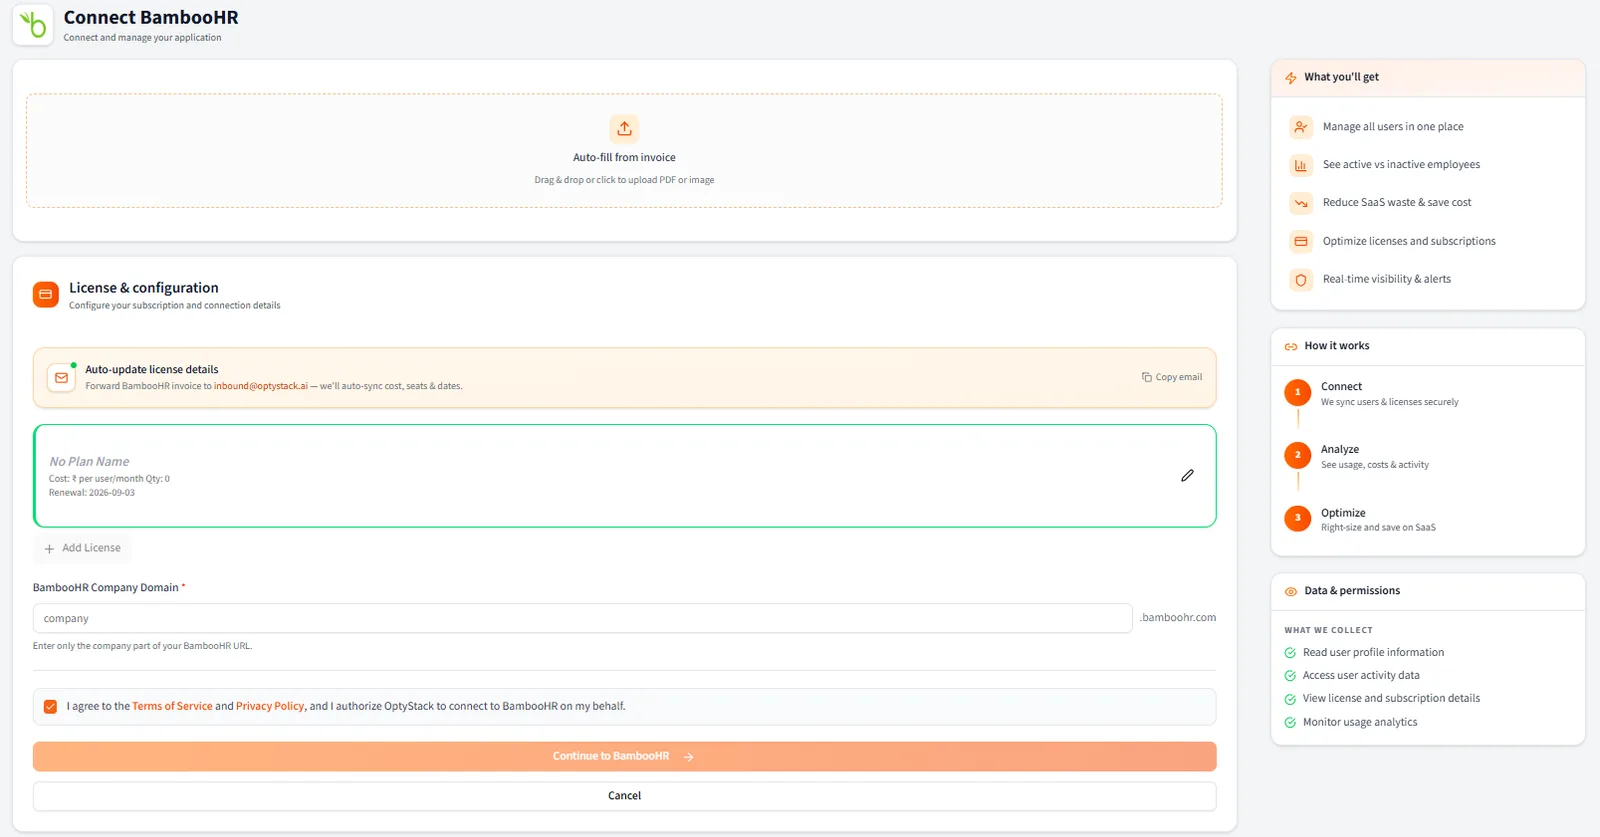Viewport: 1600px width, 837px height.
Task: Click the License & configuration card icon
Action: click(x=46, y=295)
